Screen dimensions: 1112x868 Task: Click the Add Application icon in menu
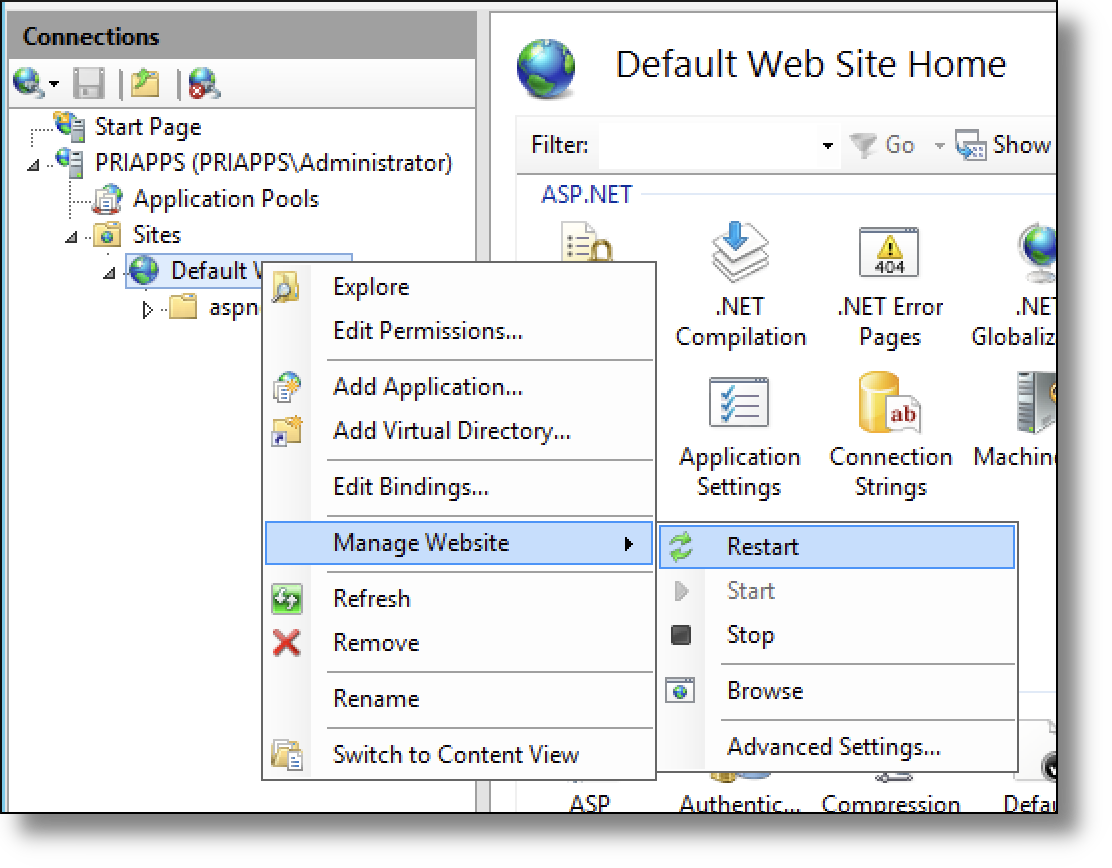287,387
